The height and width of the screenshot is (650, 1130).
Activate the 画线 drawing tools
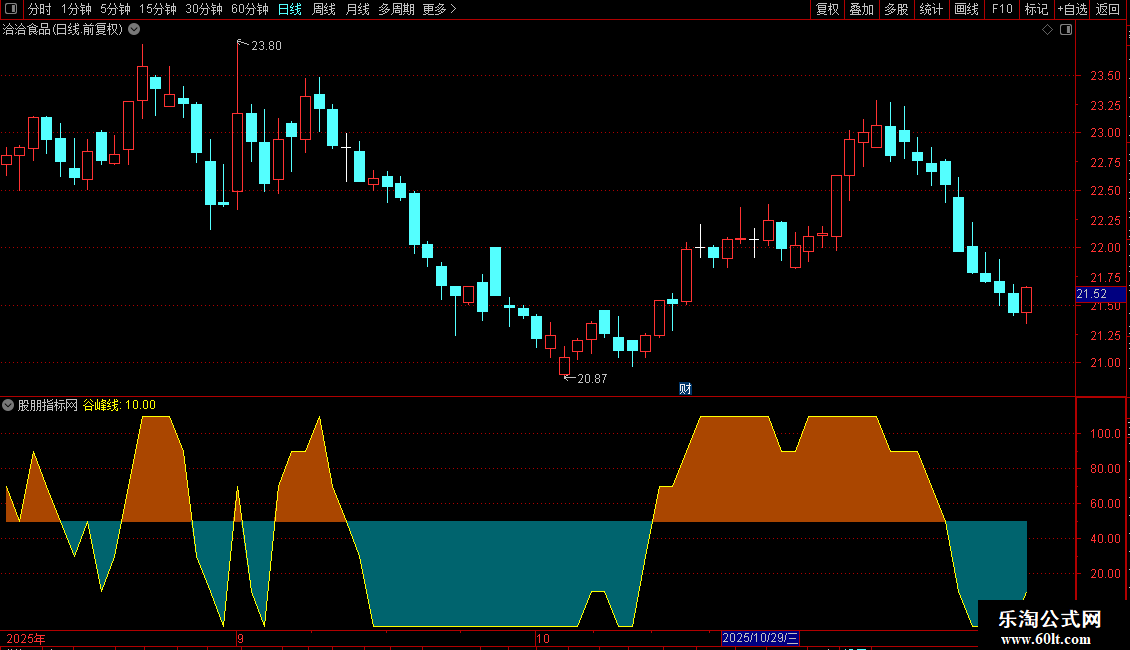point(966,9)
